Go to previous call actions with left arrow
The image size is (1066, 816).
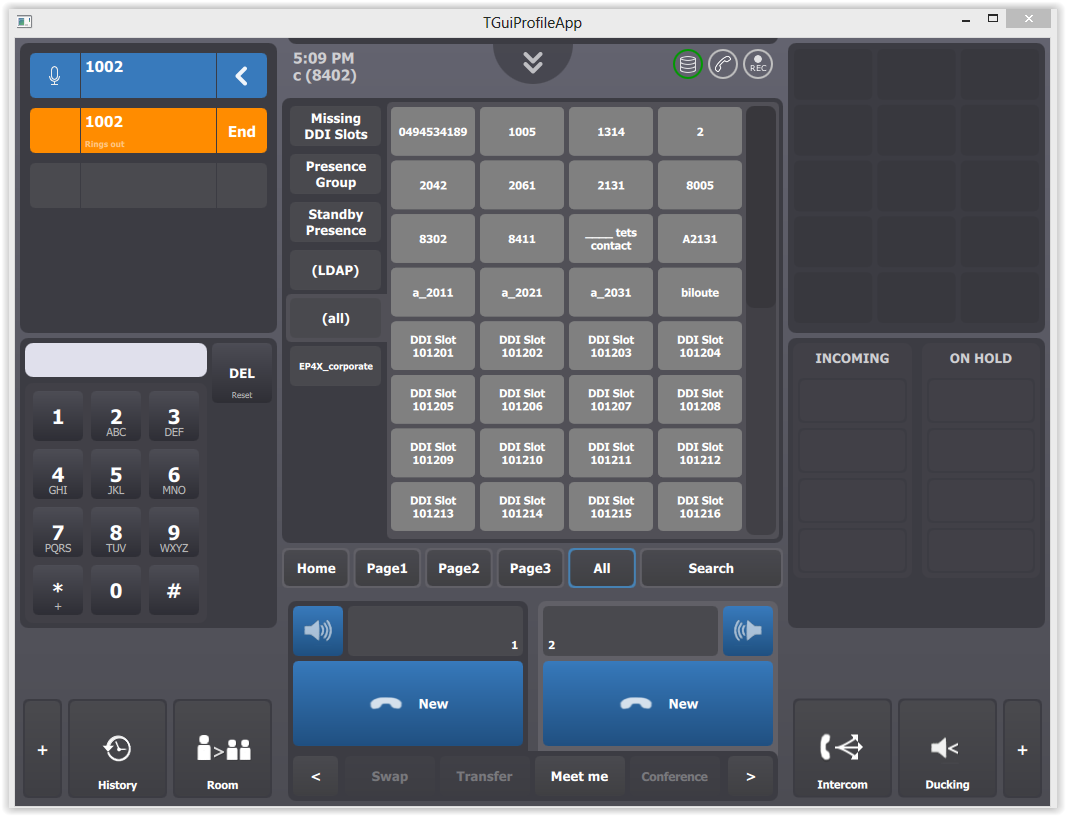[x=316, y=777]
